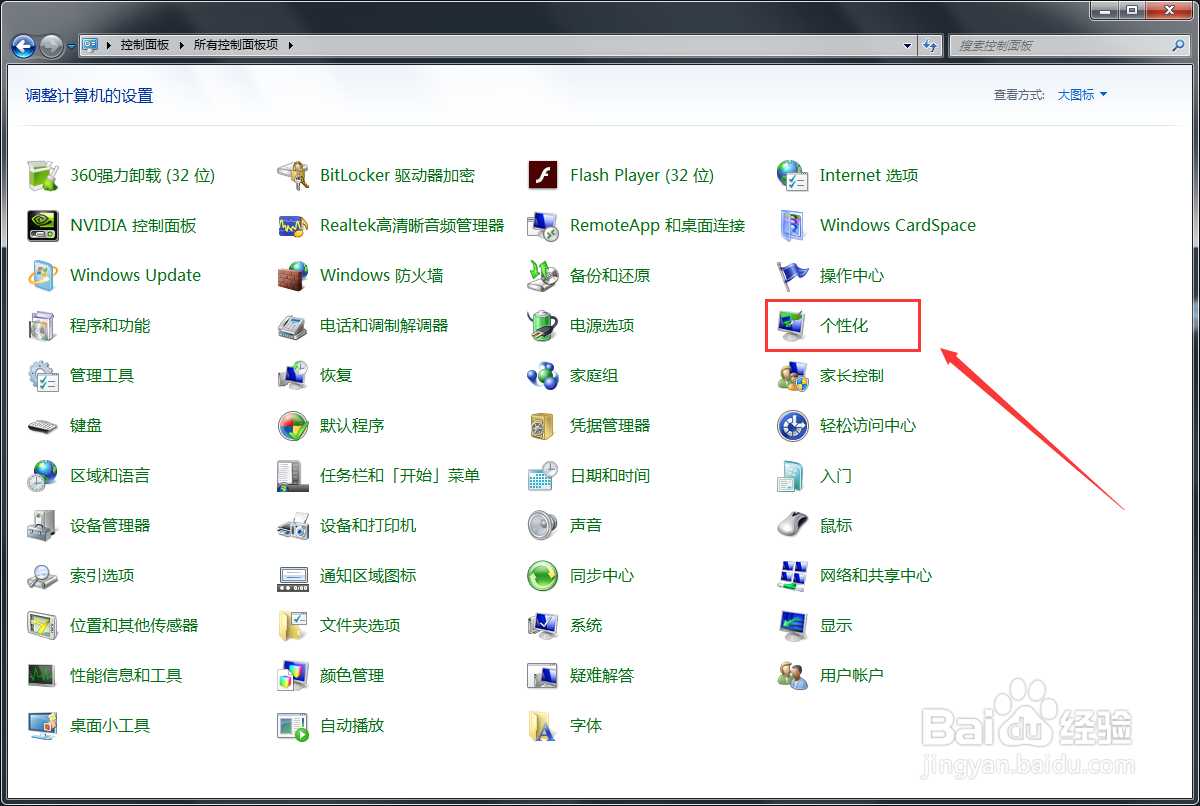Open the Windows 防火墙 icon
The width and height of the screenshot is (1200, 806).
[x=293, y=275]
